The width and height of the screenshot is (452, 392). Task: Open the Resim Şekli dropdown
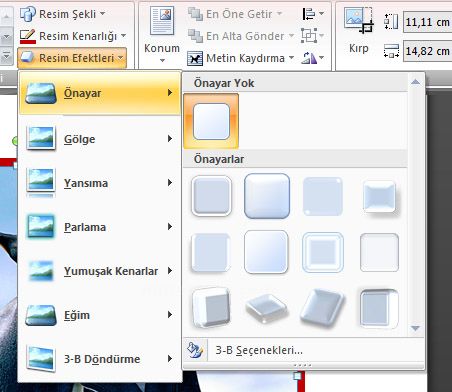coord(63,14)
